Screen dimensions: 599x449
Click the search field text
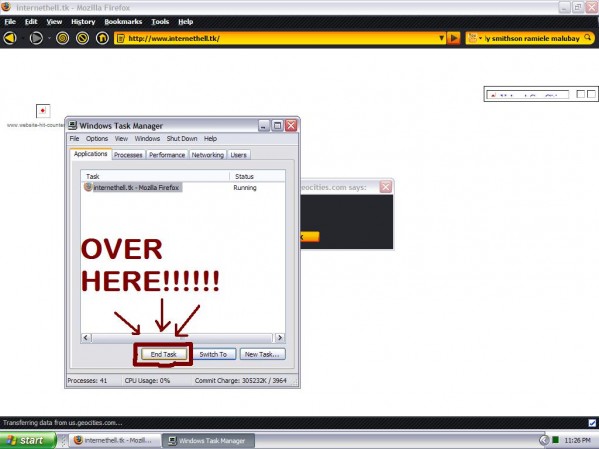pos(532,38)
